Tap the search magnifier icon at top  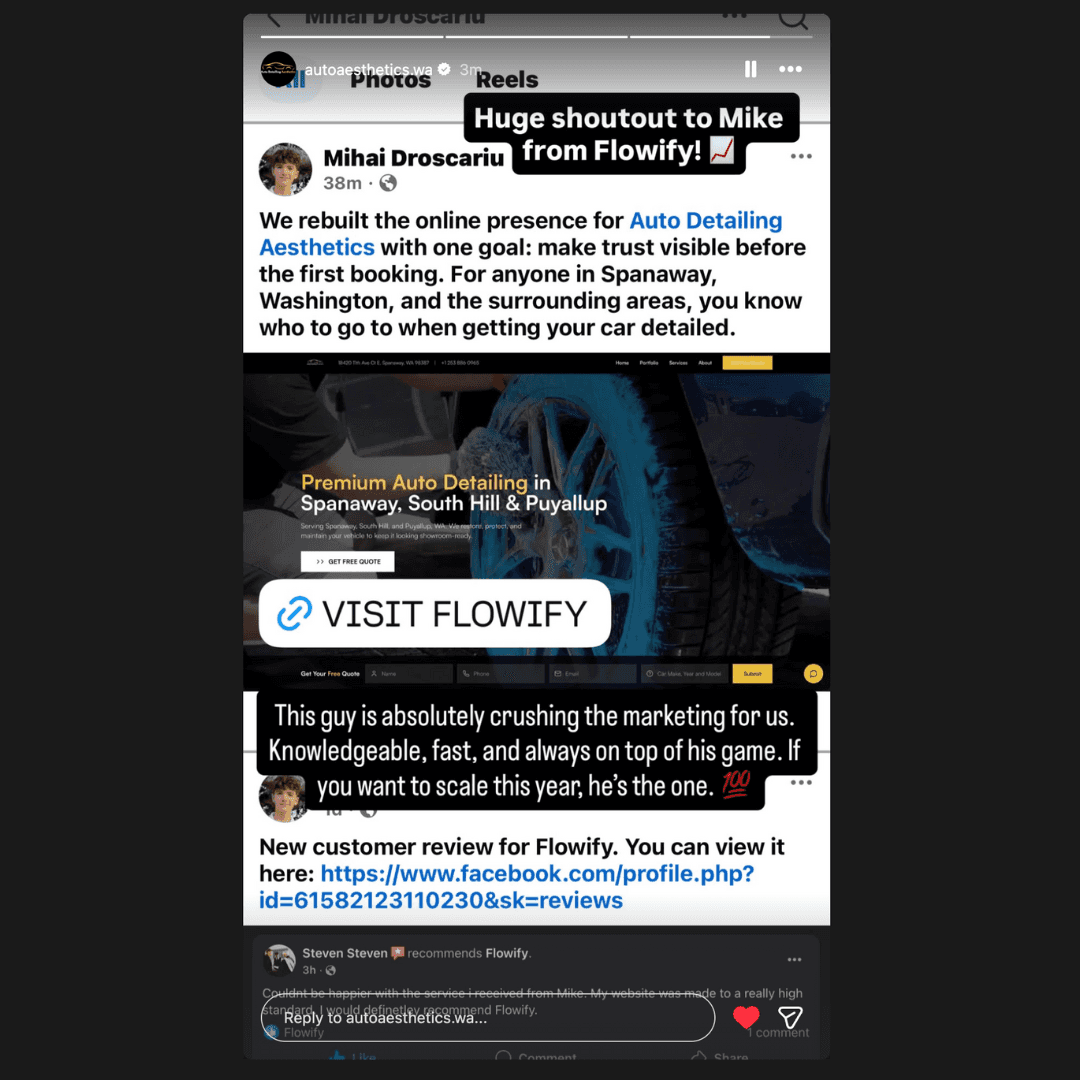coord(793,19)
